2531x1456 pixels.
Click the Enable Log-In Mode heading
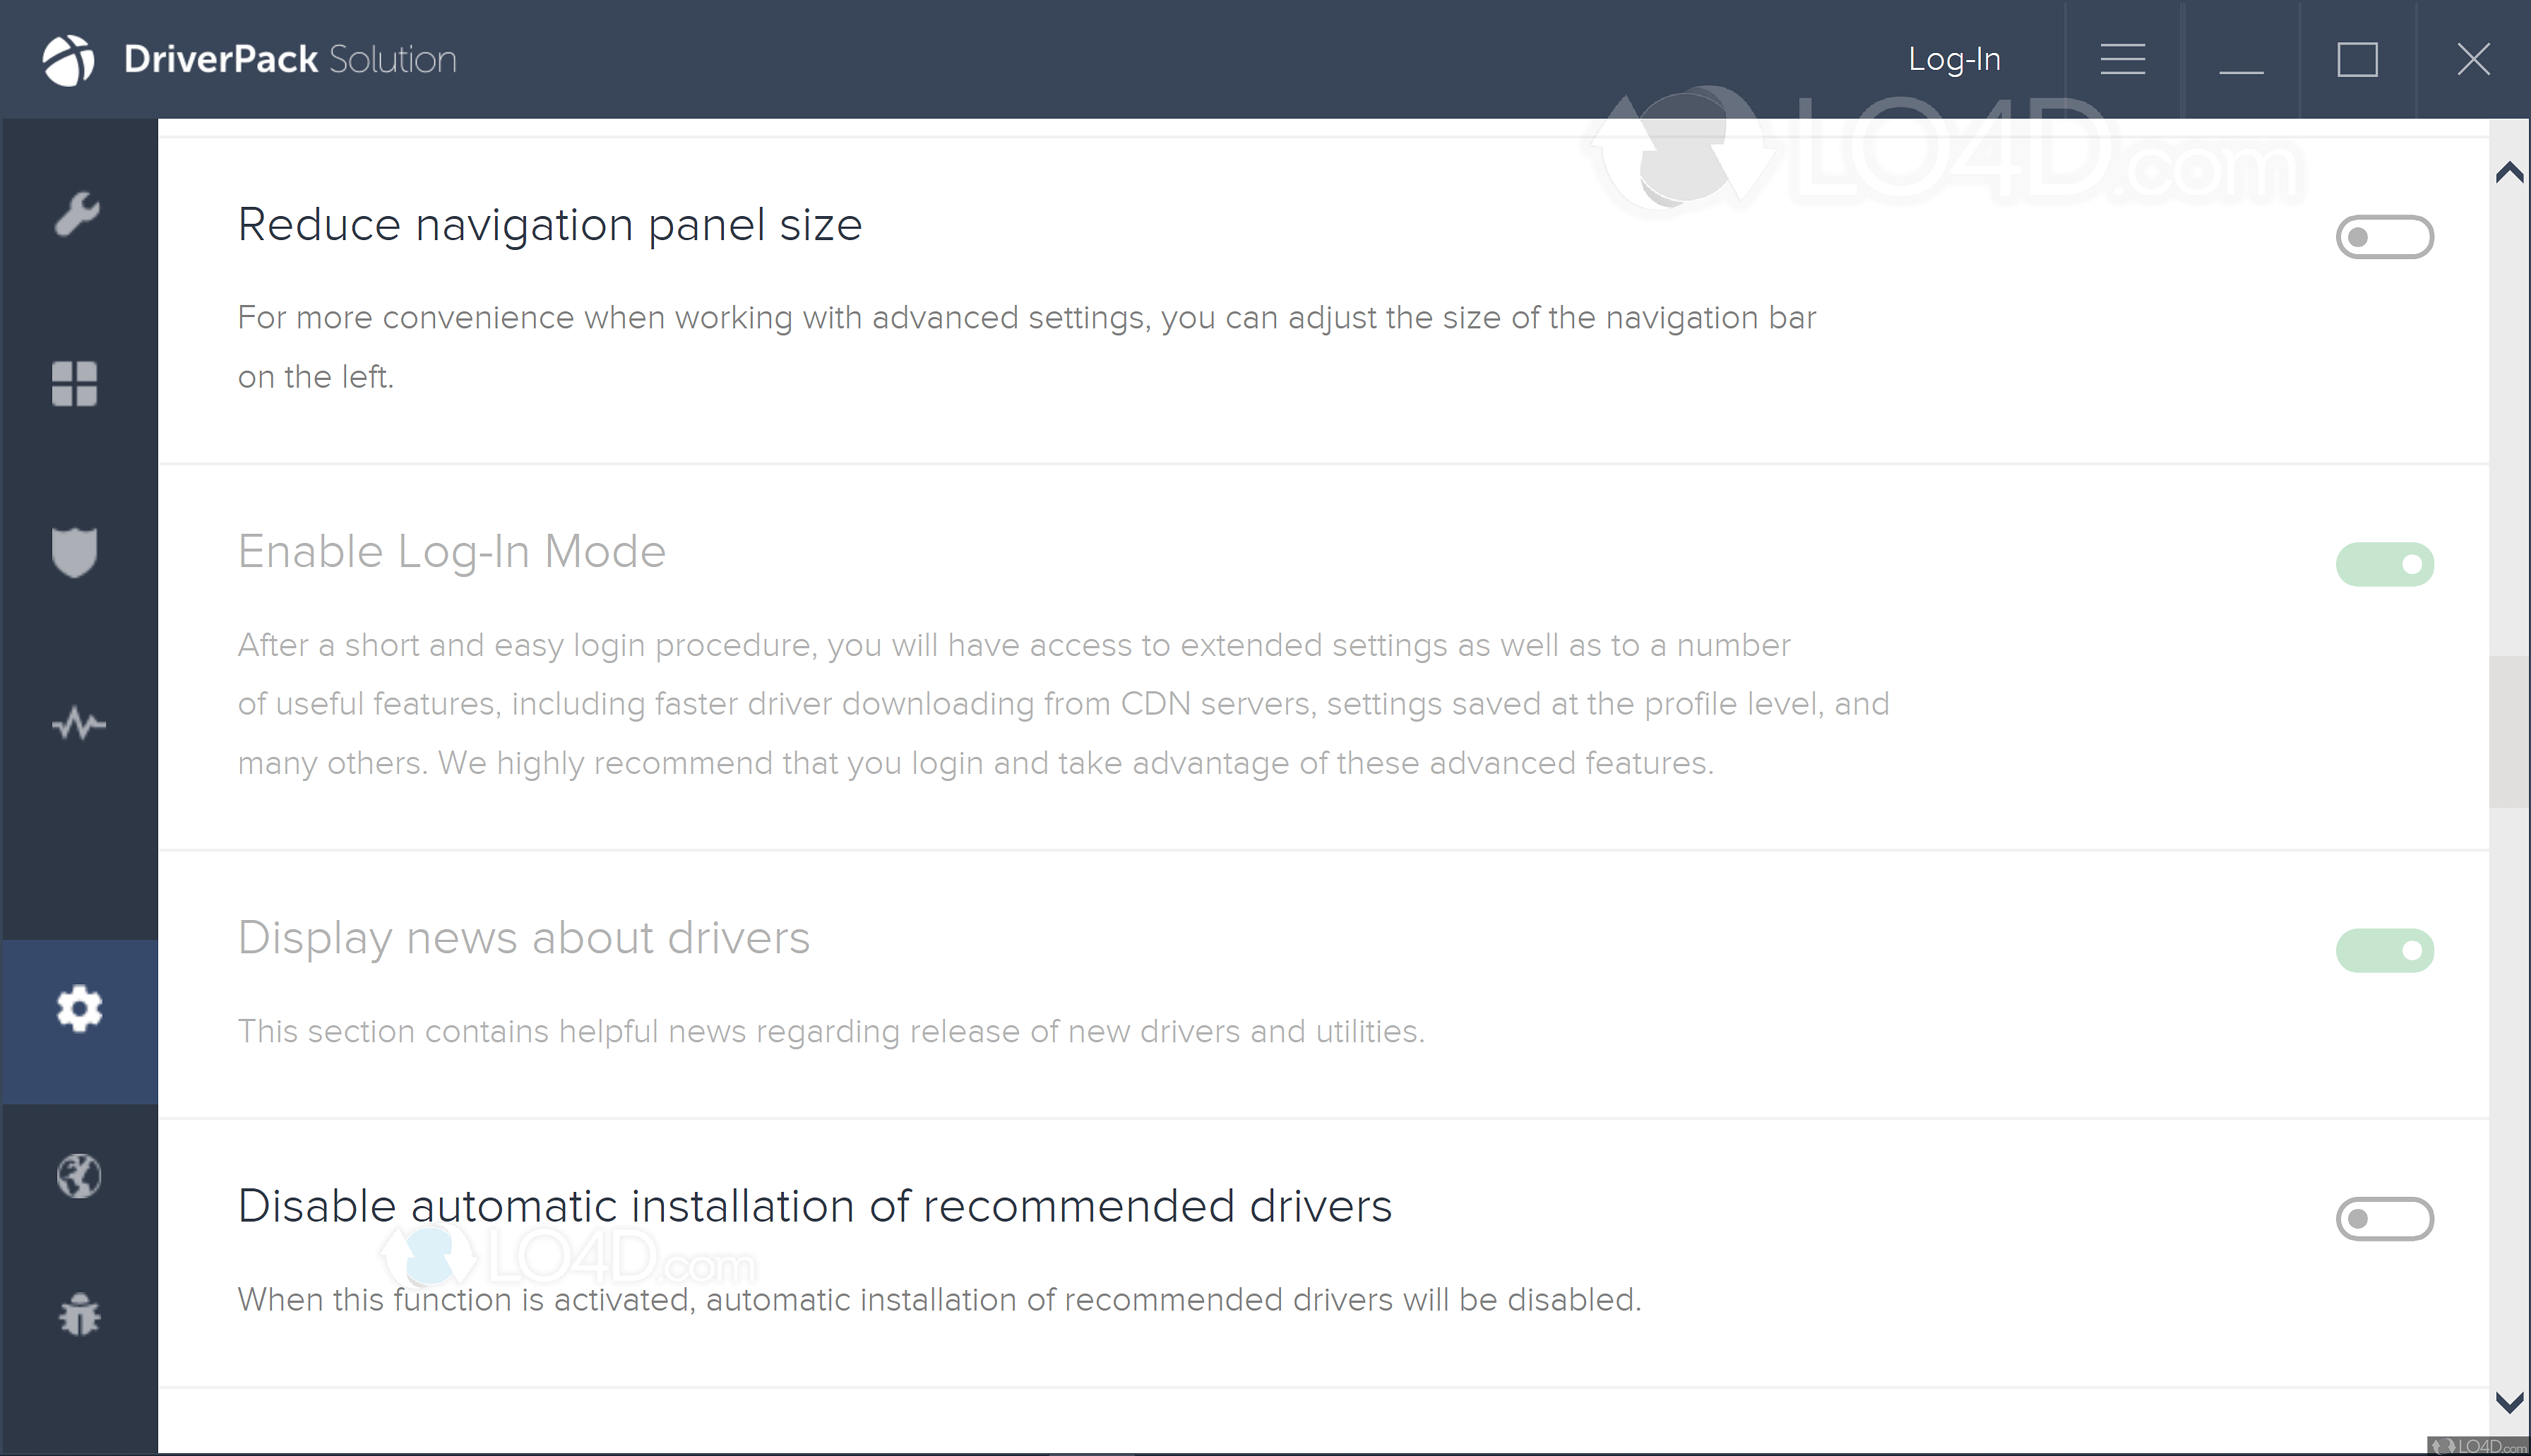click(x=451, y=551)
